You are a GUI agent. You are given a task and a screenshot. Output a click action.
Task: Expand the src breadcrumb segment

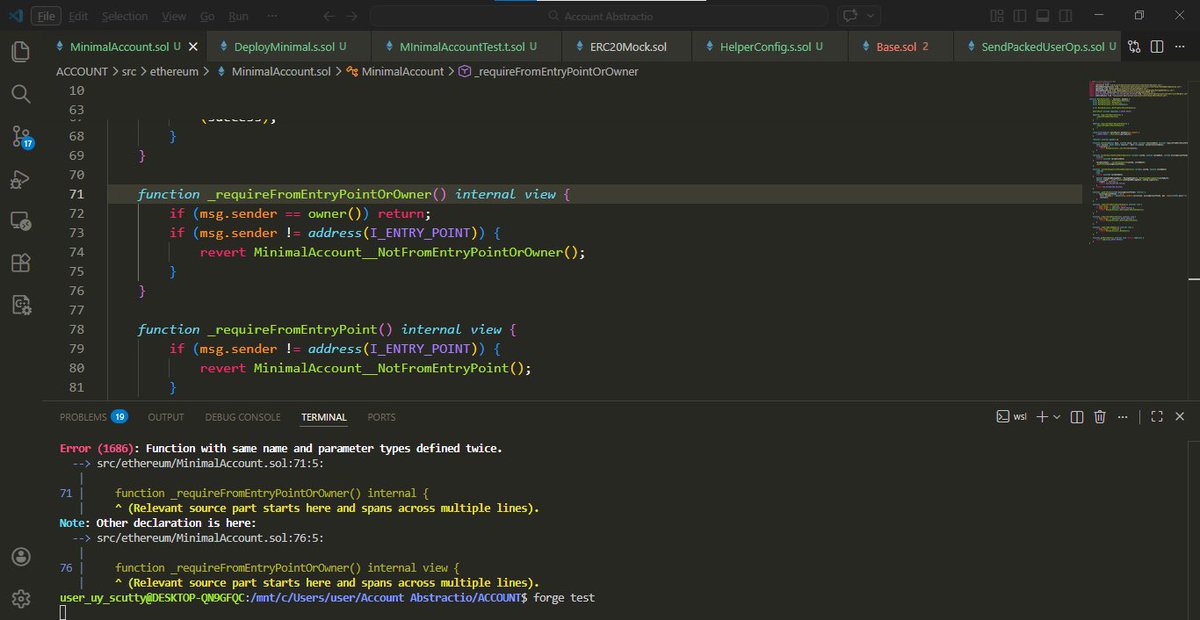(x=128, y=72)
